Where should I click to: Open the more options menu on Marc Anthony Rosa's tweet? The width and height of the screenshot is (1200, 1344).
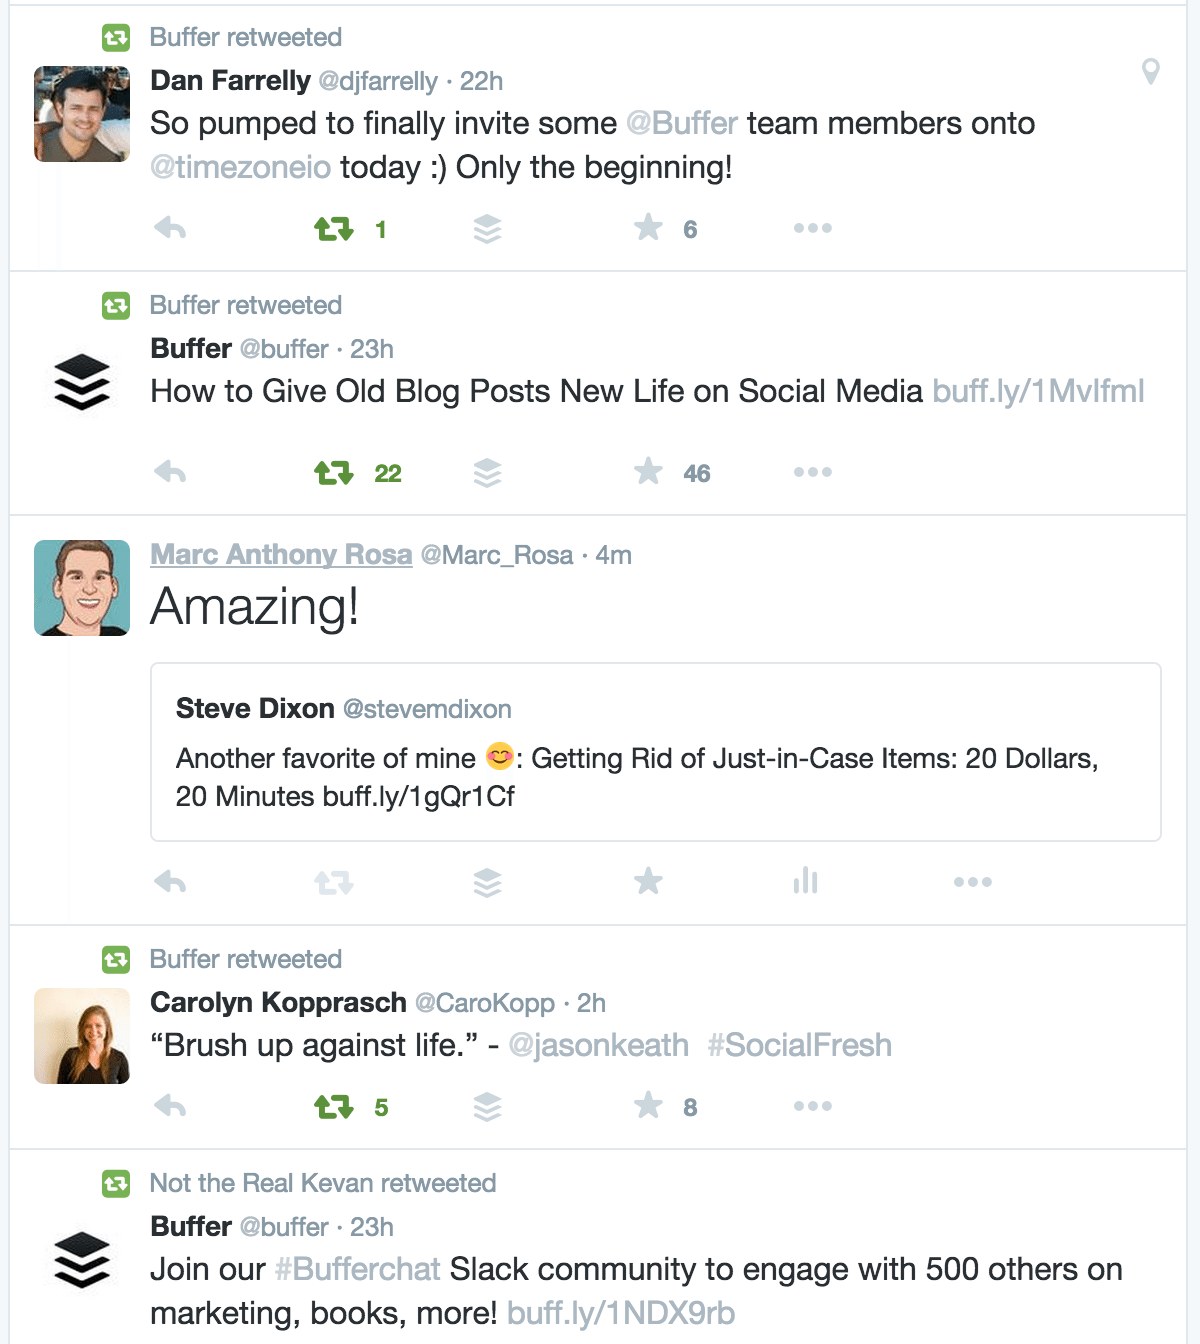click(x=972, y=881)
